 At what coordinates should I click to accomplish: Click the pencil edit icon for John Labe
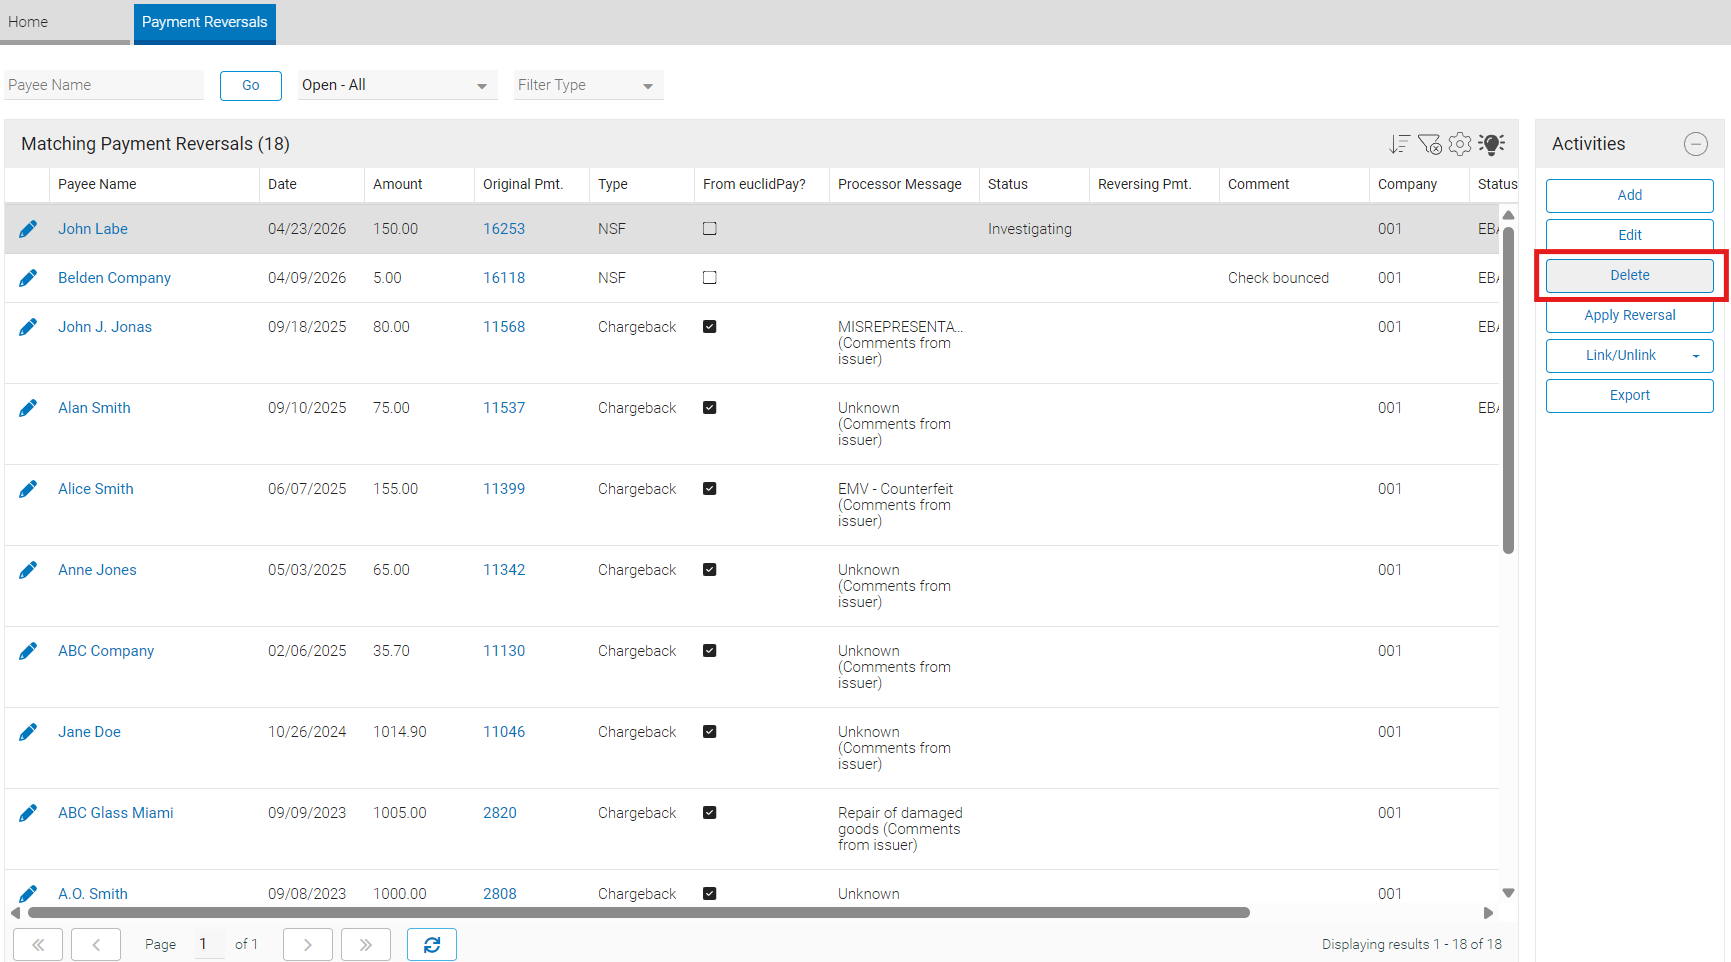pyautogui.click(x=28, y=229)
